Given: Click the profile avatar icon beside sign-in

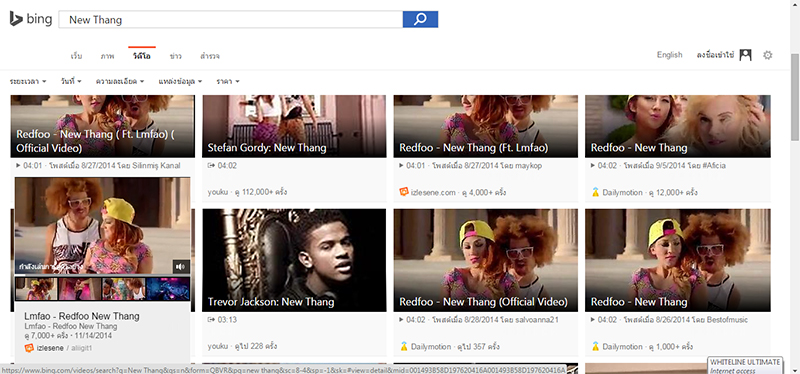Looking at the screenshot, I should click(x=745, y=55).
